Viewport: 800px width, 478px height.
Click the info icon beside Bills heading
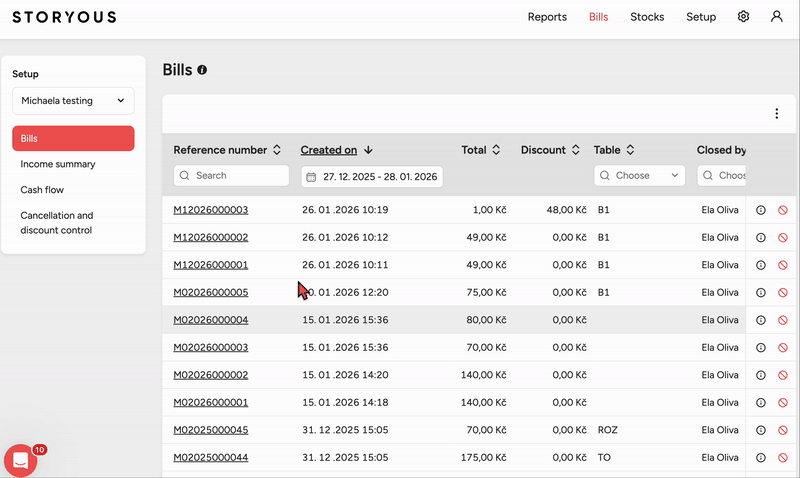[x=202, y=70]
